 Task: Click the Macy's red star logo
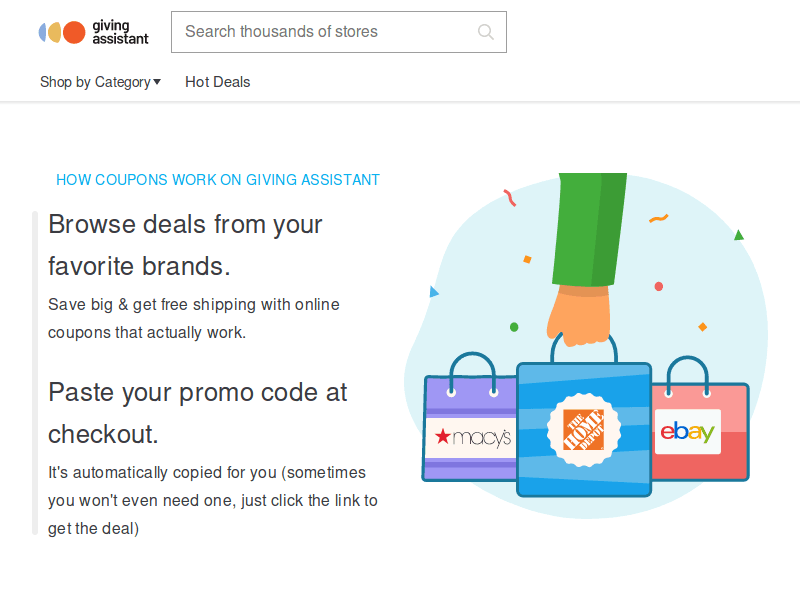point(441,434)
